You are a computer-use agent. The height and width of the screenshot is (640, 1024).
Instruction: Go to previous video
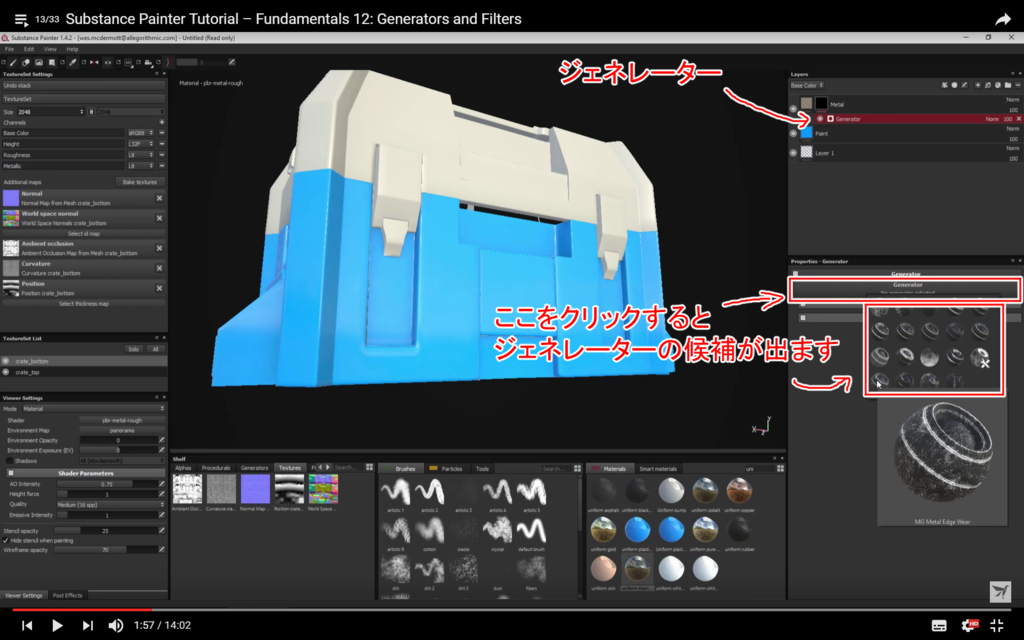[x=27, y=626]
